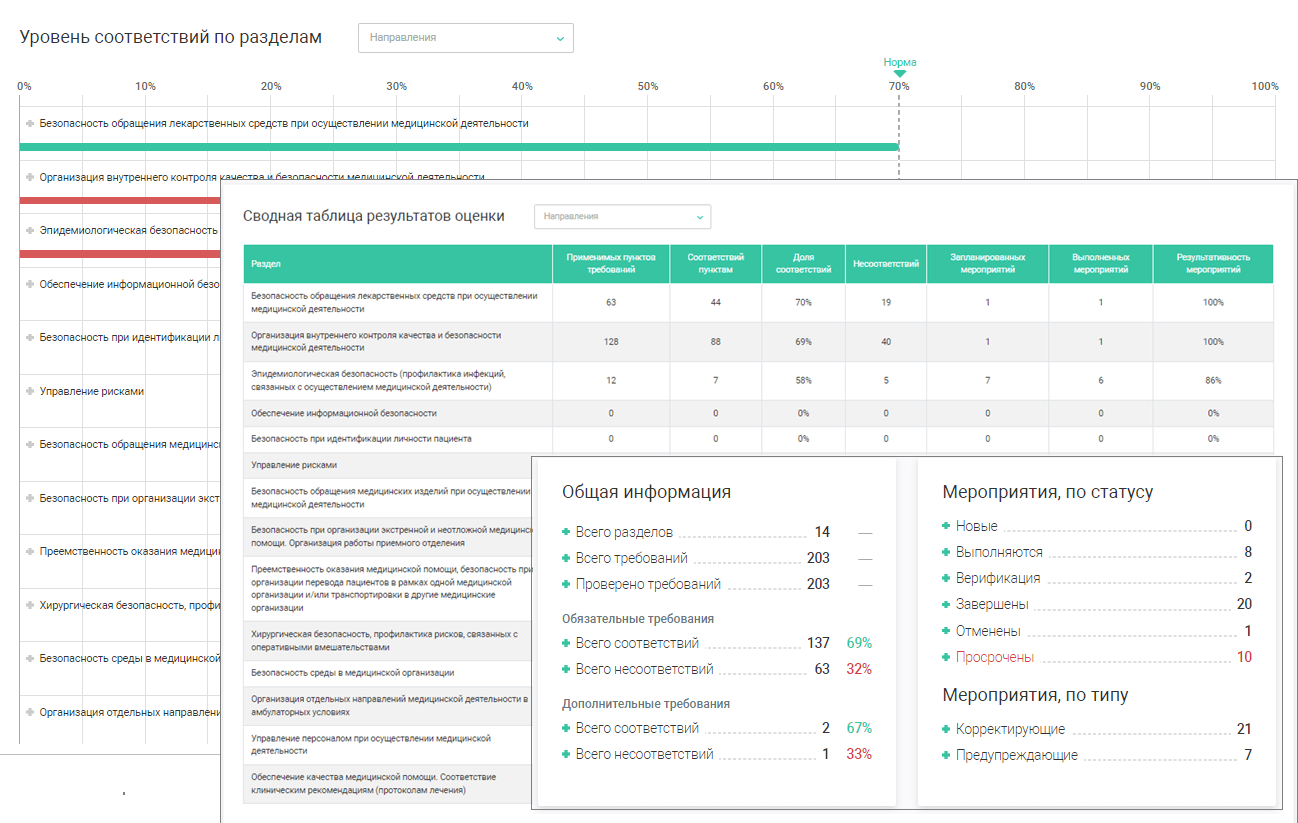
Task: Expand the Безопасность при идентификации chart row
Action: point(30,337)
